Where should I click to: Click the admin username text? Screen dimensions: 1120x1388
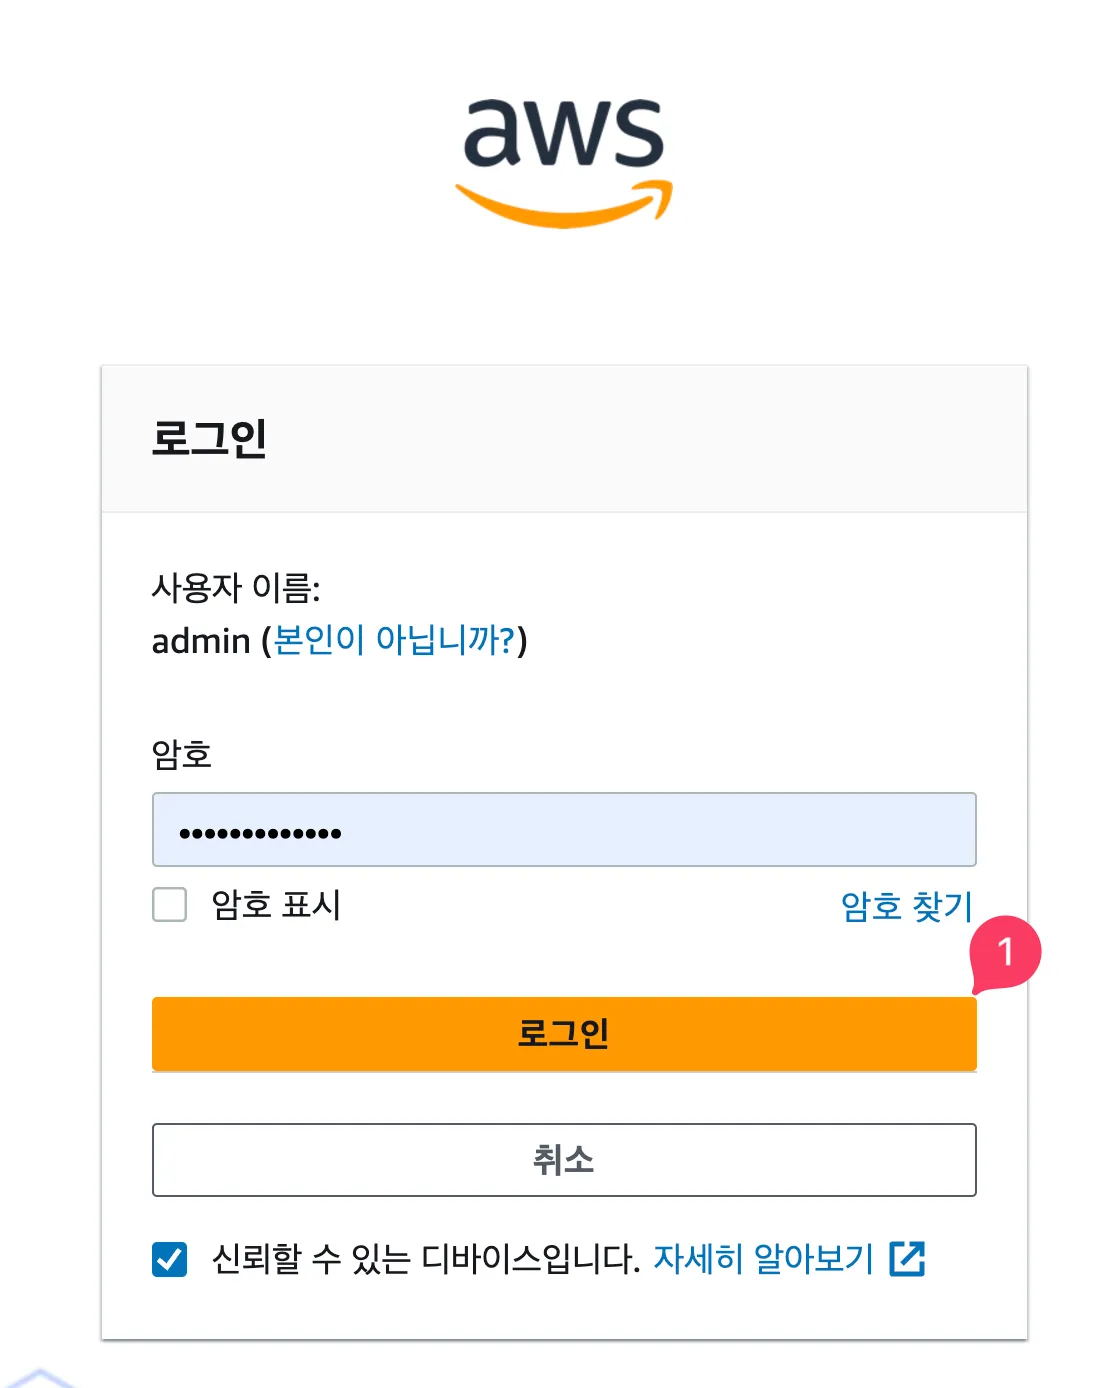(x=201, y=640)
